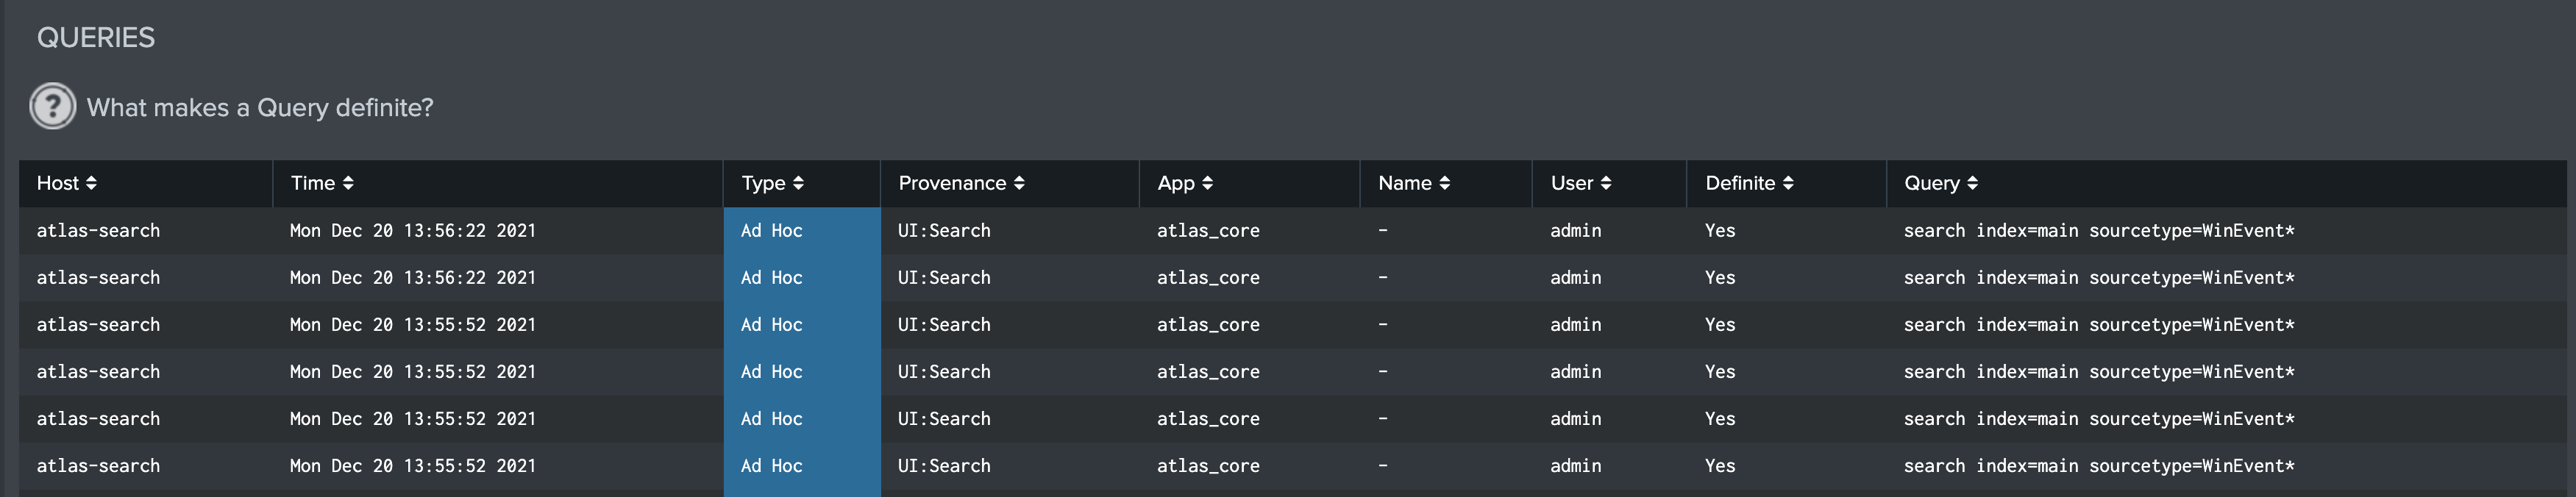Click the sort arrows on the Type column
Image resolution: width=2576 pixels, height=497 pixels.
[798, 183]
